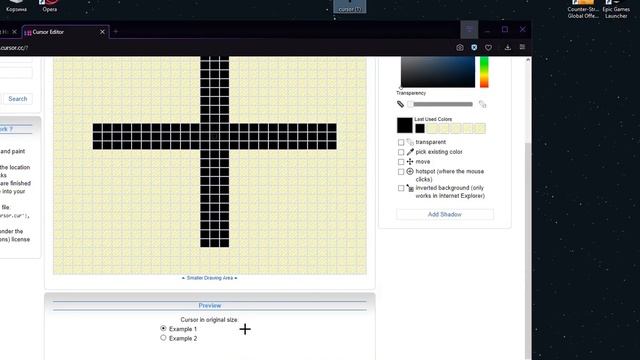Viewport: 640px width, 360px height.
Task: Click the 'Transparency' label
Action: (411, 93)
